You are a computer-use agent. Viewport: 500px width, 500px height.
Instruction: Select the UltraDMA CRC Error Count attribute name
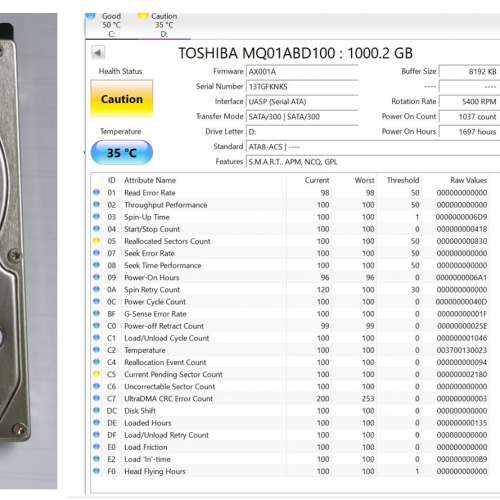point(168,399)
